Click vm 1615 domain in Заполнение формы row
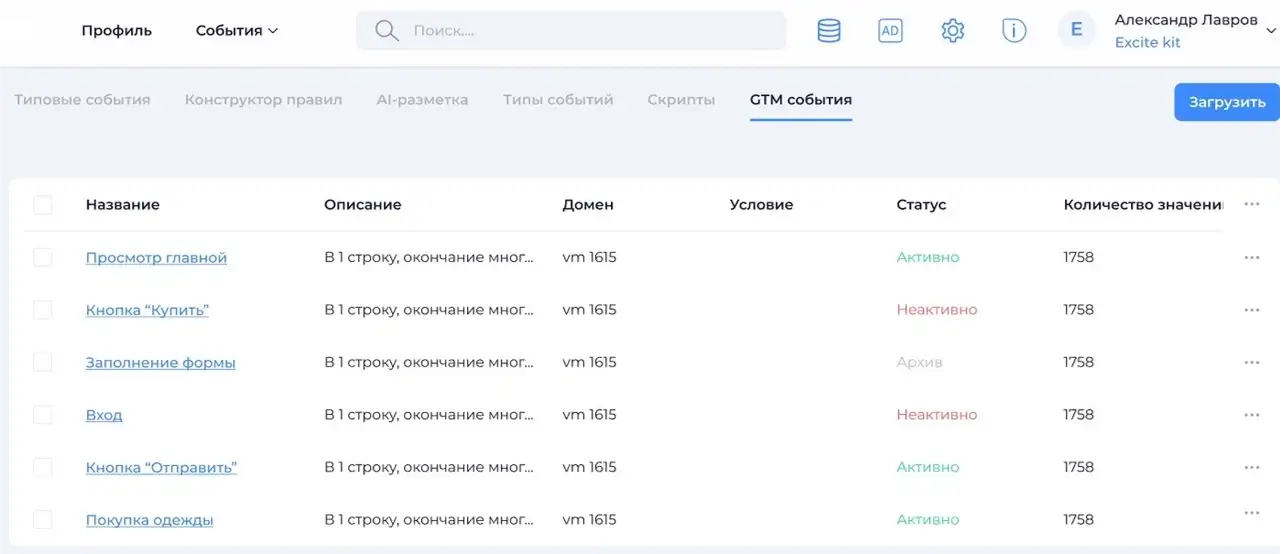The height and width of the screenshot is (554, 1281). pos(589,362)
